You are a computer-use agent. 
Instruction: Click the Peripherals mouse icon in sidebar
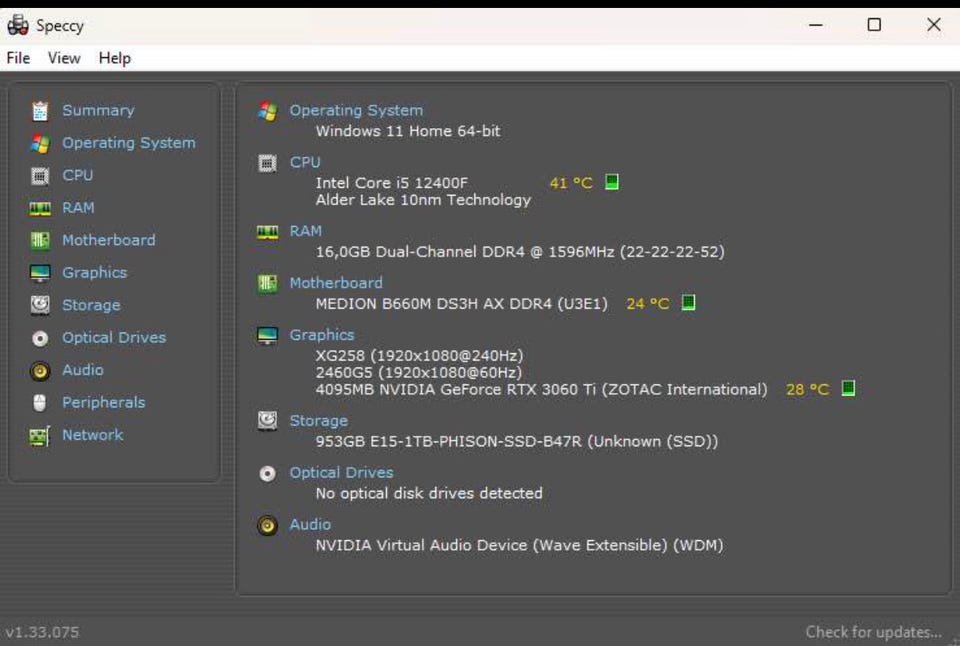pos(40,403)
